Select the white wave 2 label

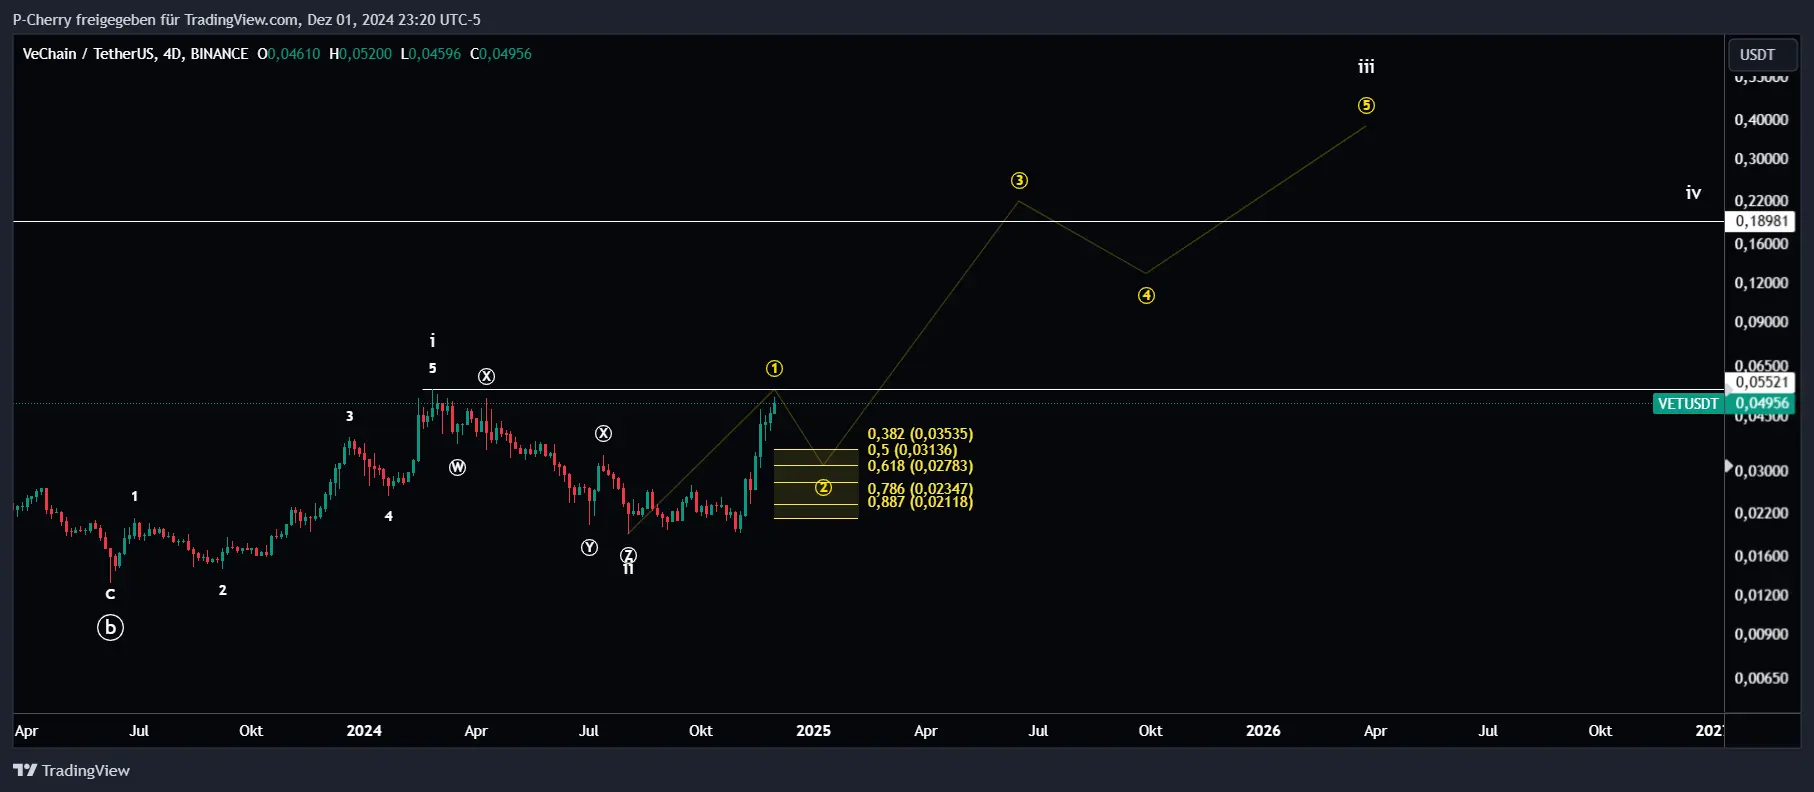[222, 590]
